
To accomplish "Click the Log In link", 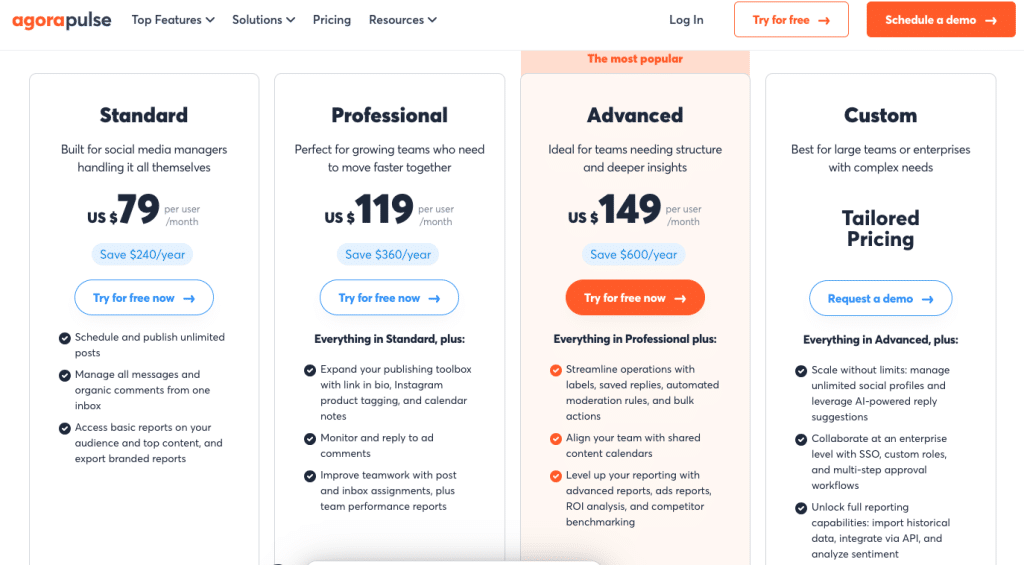I will pyautogui.click(x=686, y=20).
